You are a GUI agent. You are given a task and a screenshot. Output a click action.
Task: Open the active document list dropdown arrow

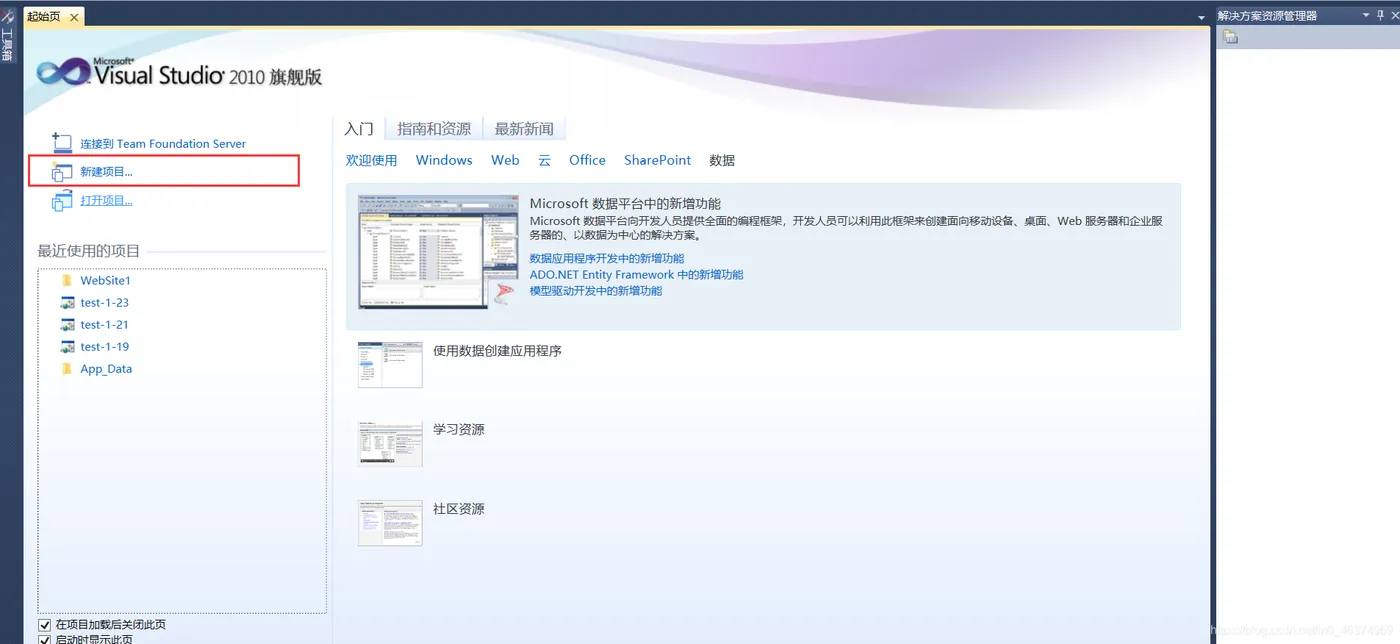(x=1201, y=18)
